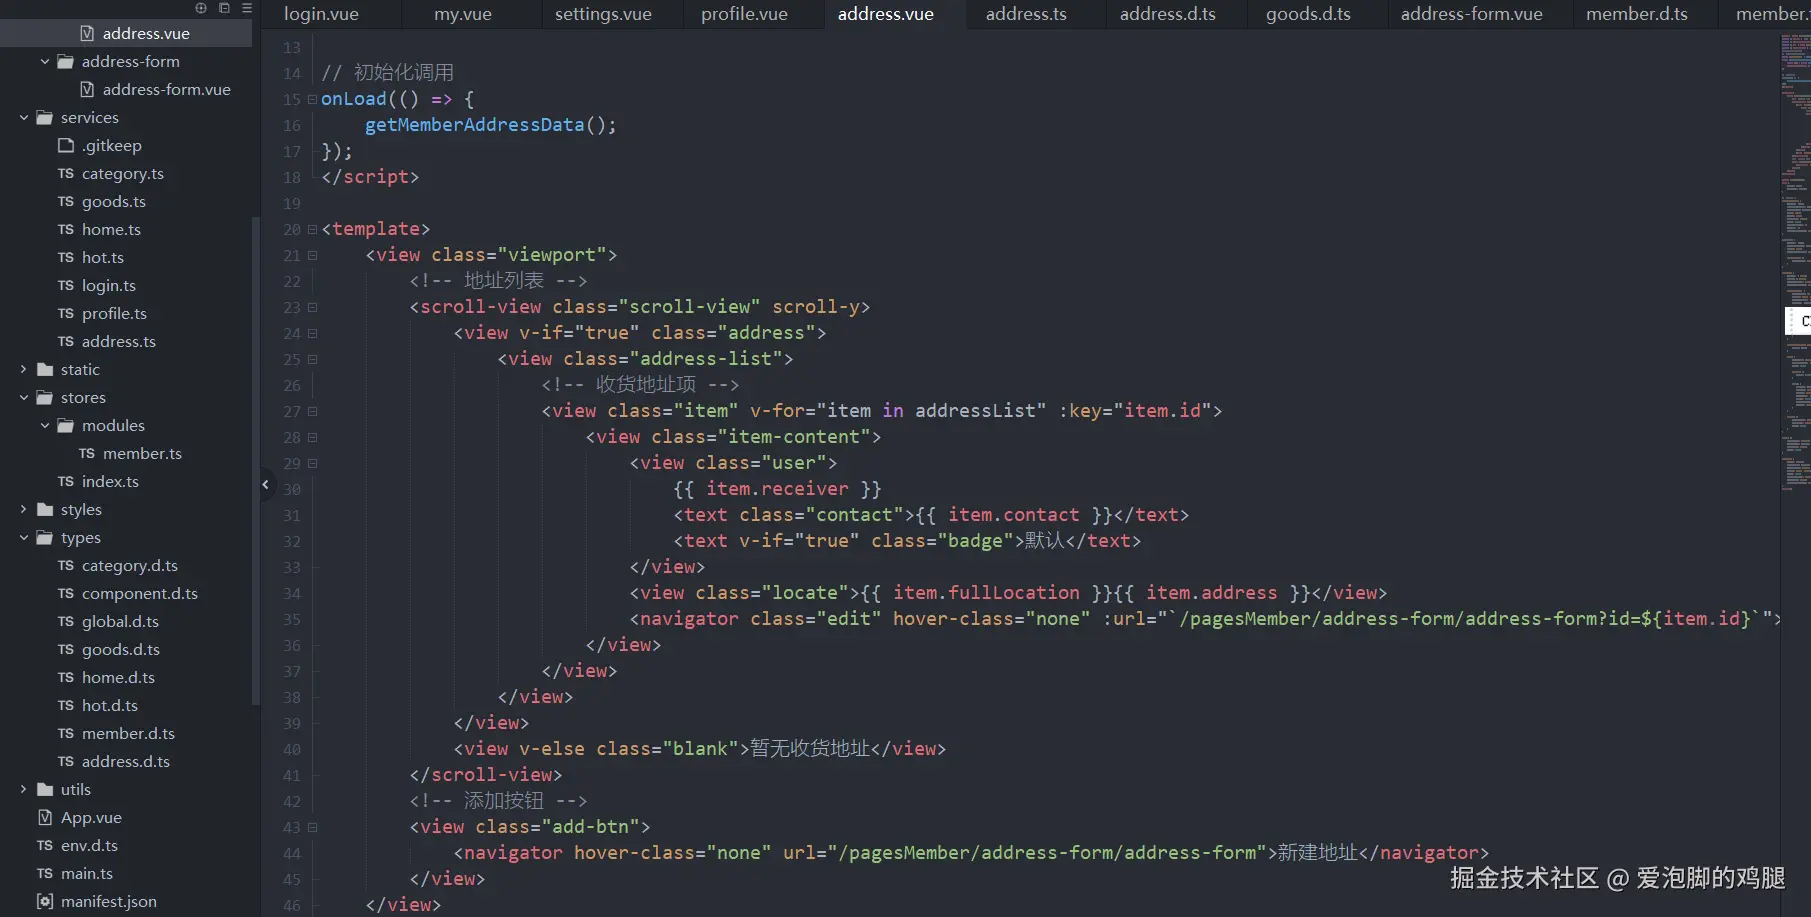Click the folder icon of types

tap(45, 537)
